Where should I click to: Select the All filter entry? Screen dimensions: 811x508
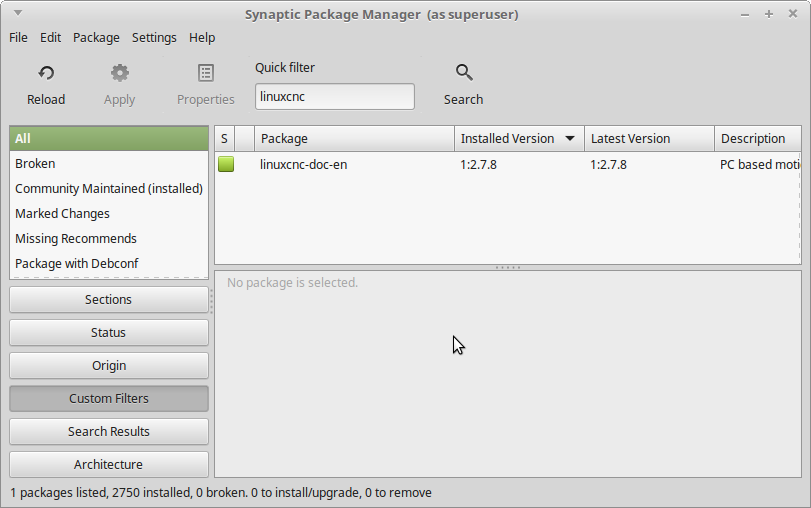[x=109, y=139]
